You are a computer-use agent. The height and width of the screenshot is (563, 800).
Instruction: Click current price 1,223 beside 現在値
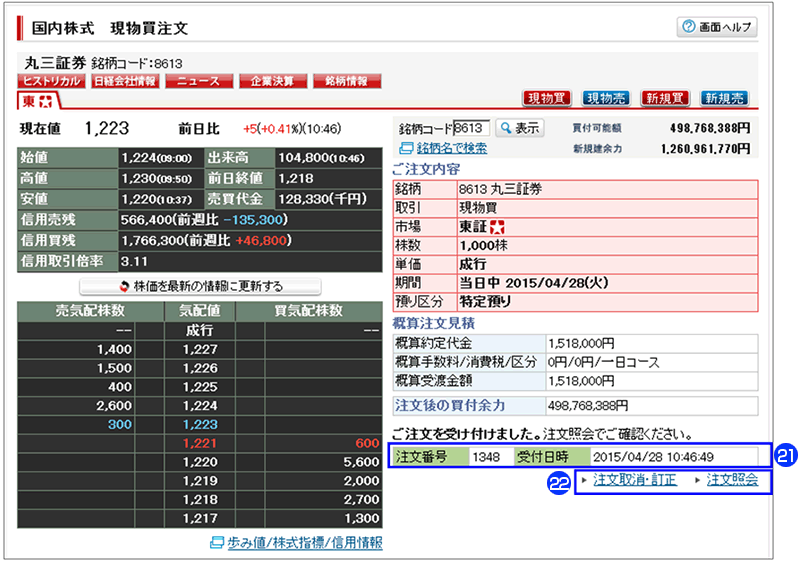click(107, 128)
